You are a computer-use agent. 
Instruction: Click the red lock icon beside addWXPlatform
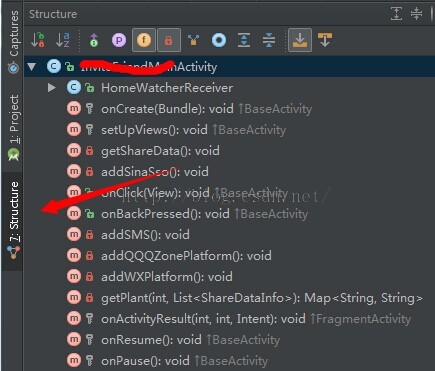89,277
